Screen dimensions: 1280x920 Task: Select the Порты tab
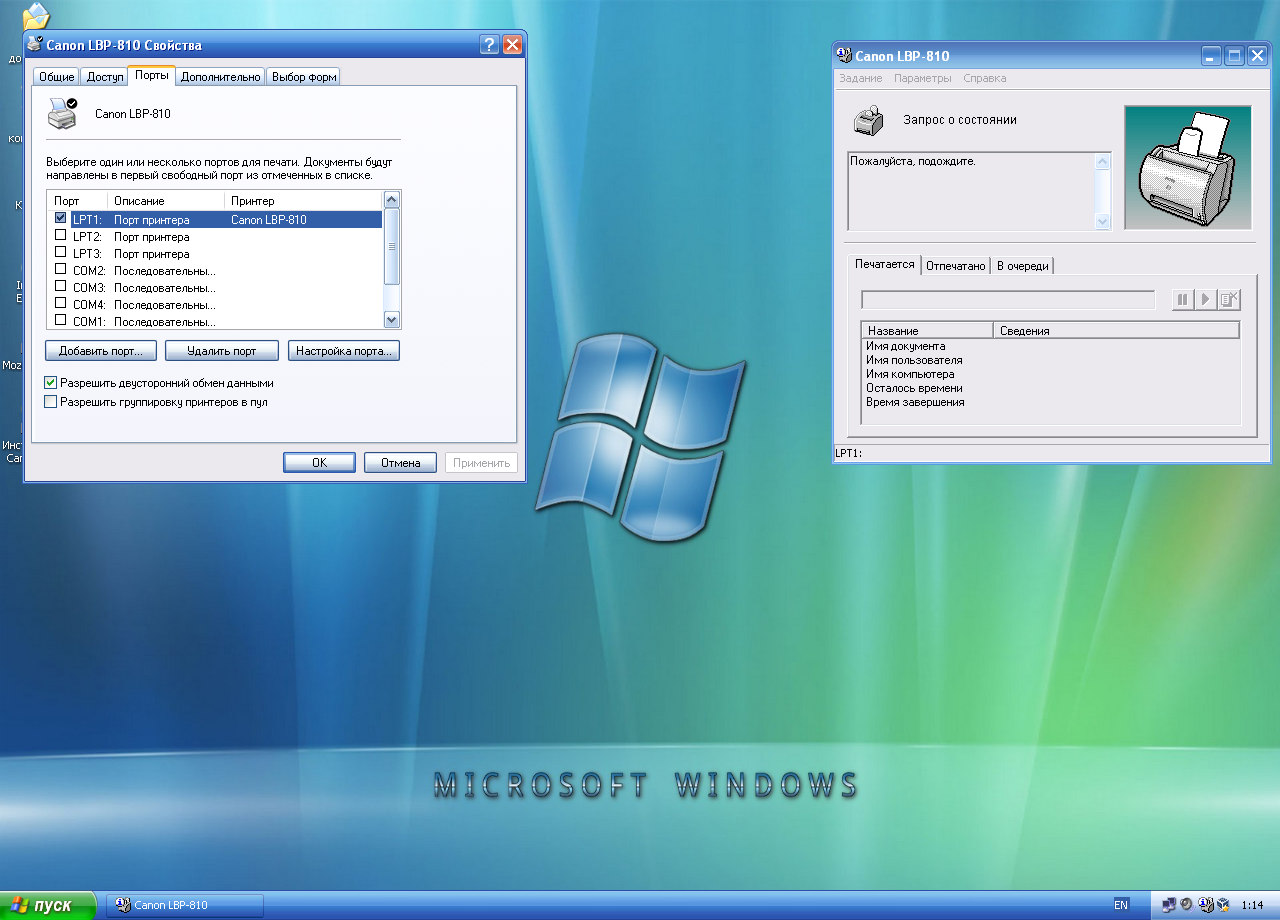coord(152,75)
